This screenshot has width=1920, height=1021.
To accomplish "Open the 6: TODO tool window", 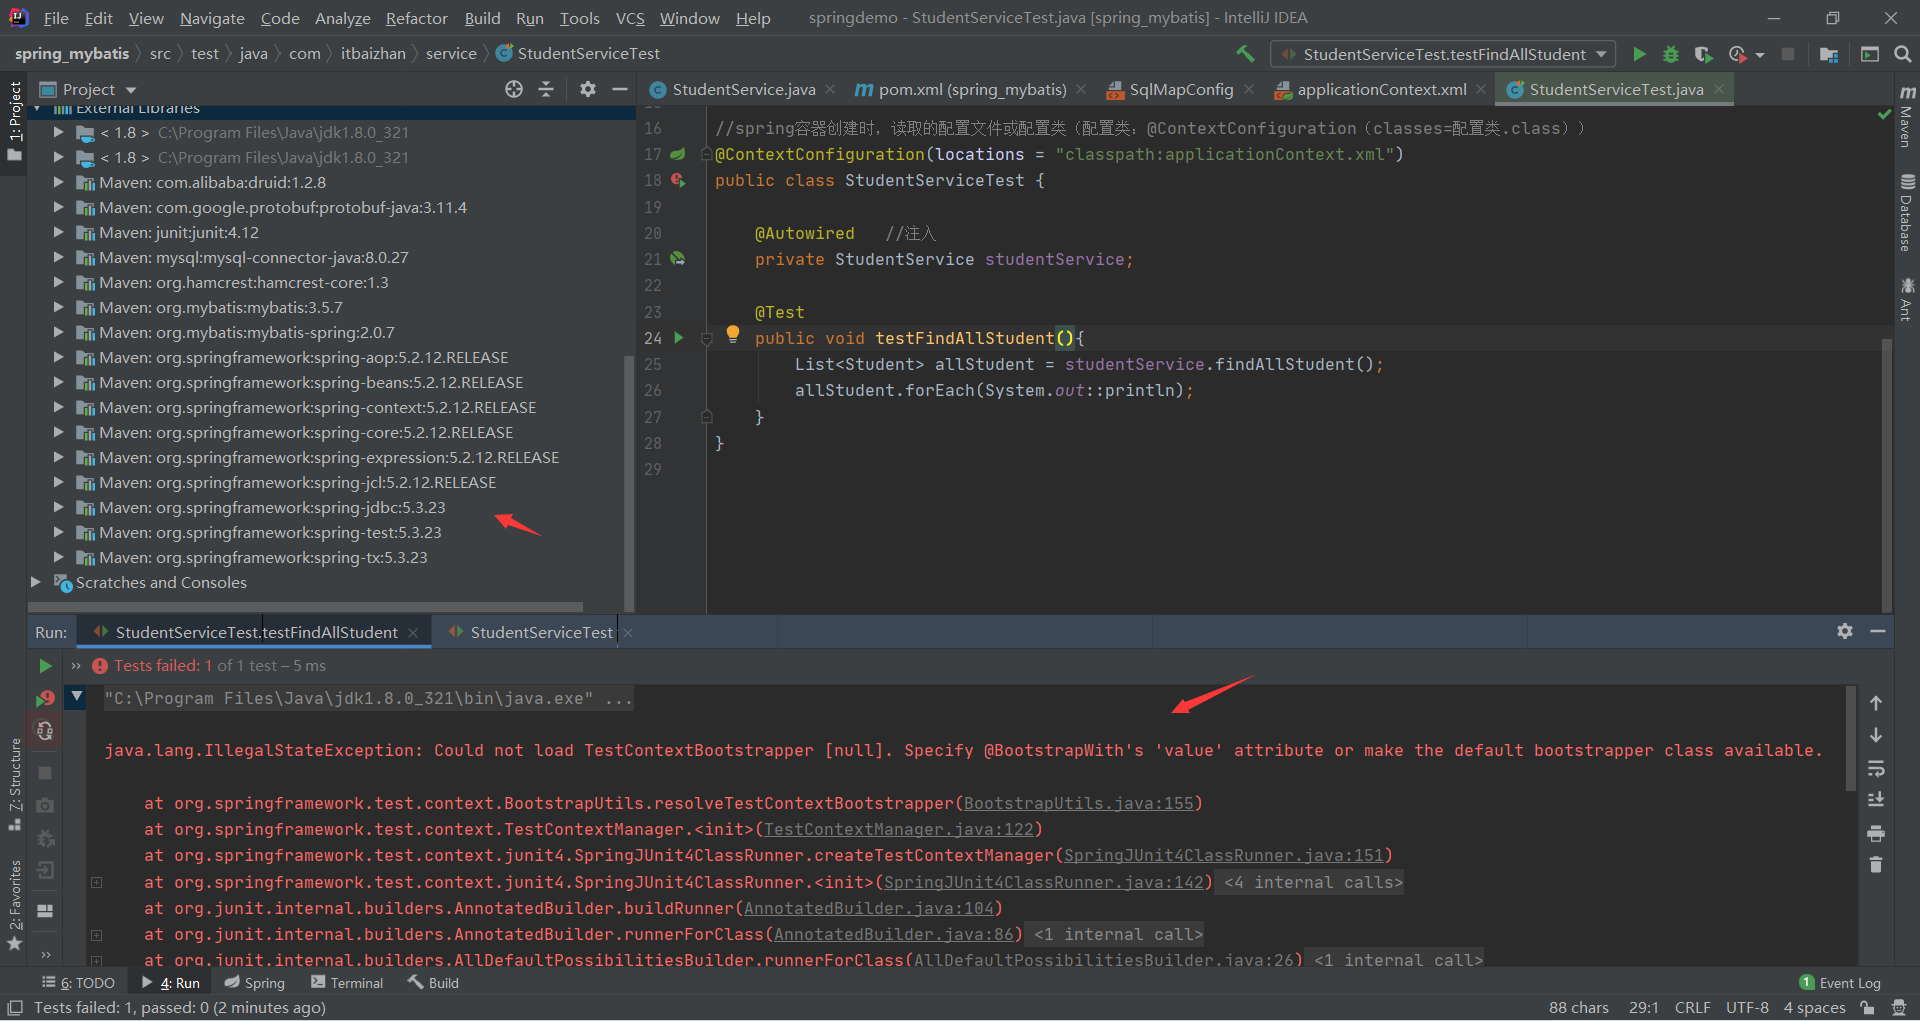I will click(78, 983).
